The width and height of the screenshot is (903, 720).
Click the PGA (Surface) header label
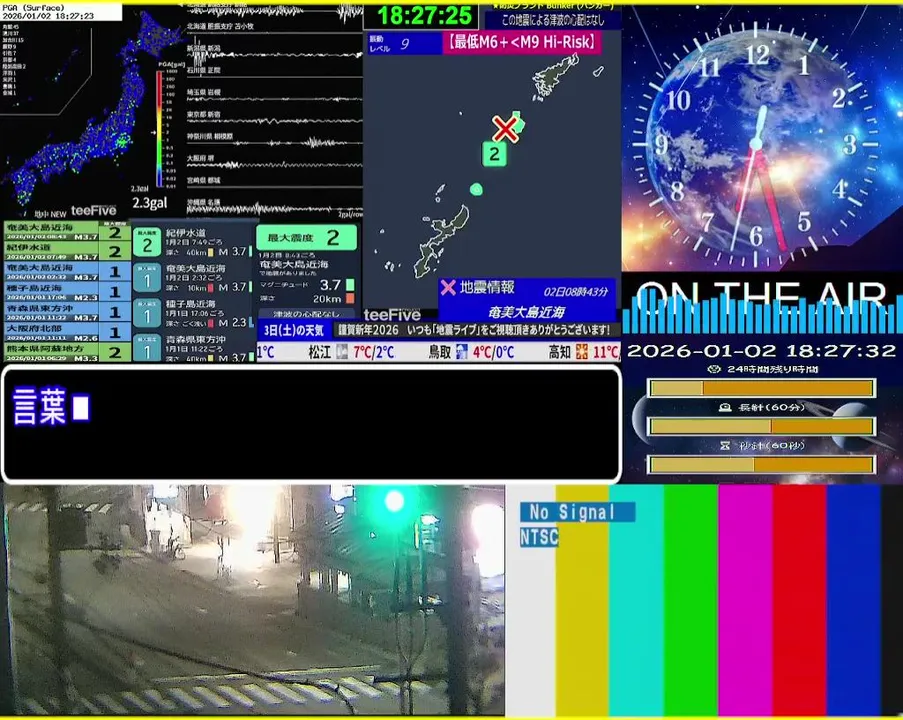(x=34, y=8)
